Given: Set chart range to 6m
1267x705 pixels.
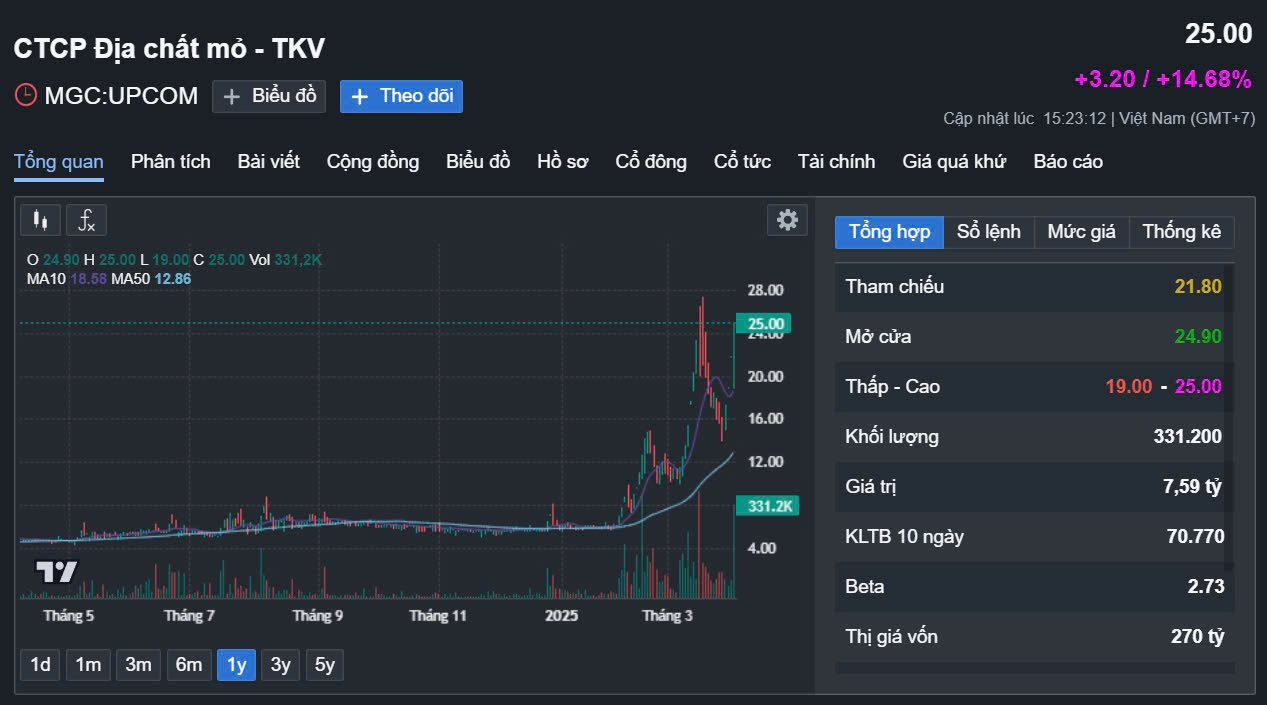Looking at the screenshot, I should (x=189, y=665).
